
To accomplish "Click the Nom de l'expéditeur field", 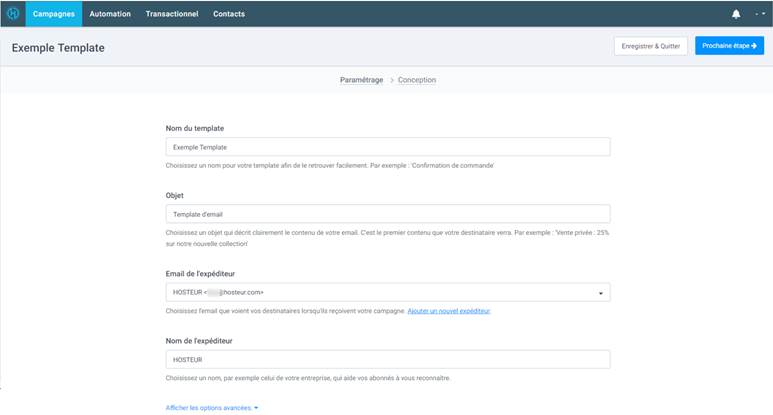I will coord(387,359).
